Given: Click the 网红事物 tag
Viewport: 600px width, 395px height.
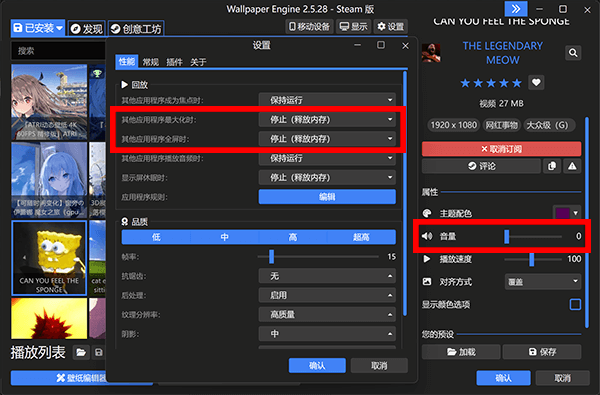Looking at the screenshot, I should (x=501, y=125).
